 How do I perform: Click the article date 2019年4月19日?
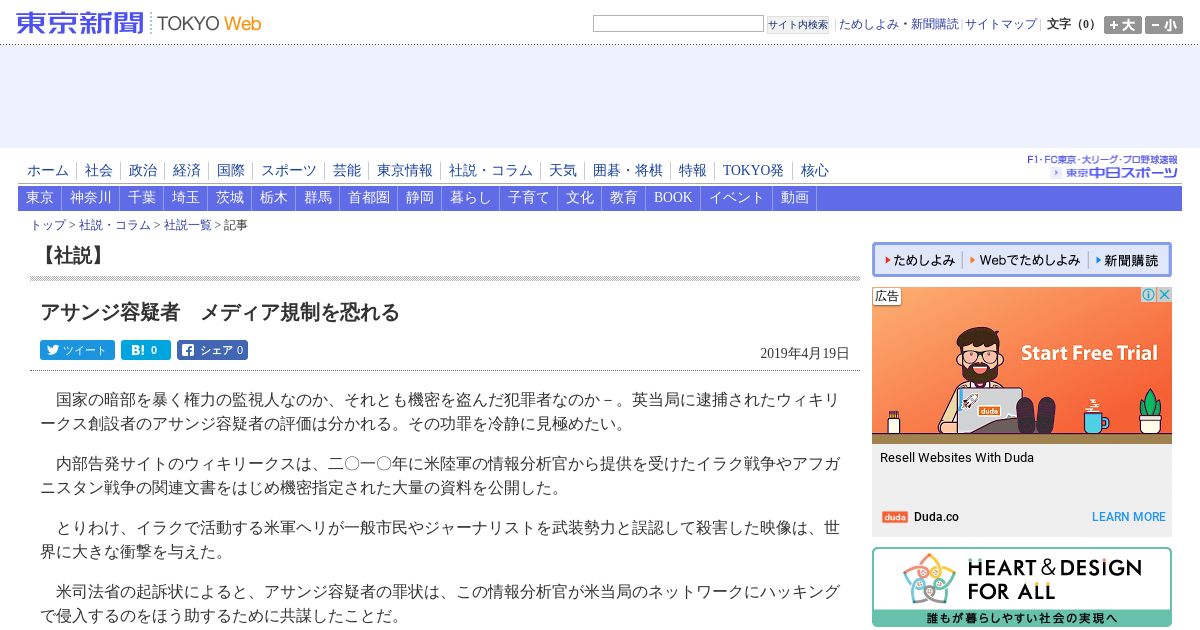(x=805, y=353)
